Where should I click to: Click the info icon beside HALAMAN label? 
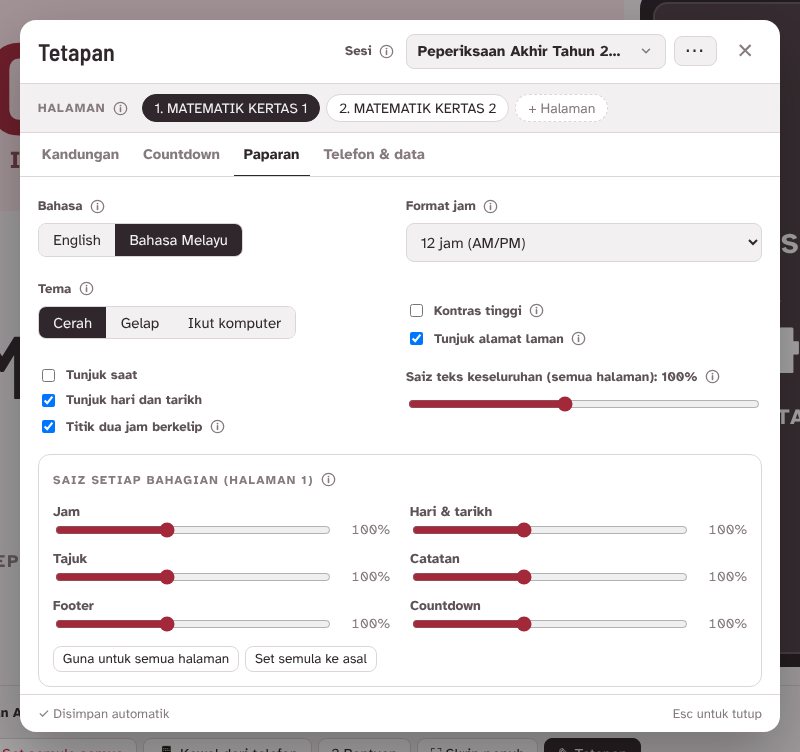(x=120, y=109)
